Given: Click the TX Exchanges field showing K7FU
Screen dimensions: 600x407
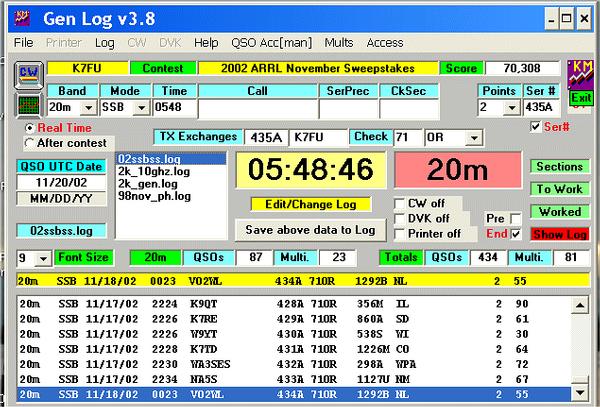Looking at the screenshot, I should [x=318, y=137].
